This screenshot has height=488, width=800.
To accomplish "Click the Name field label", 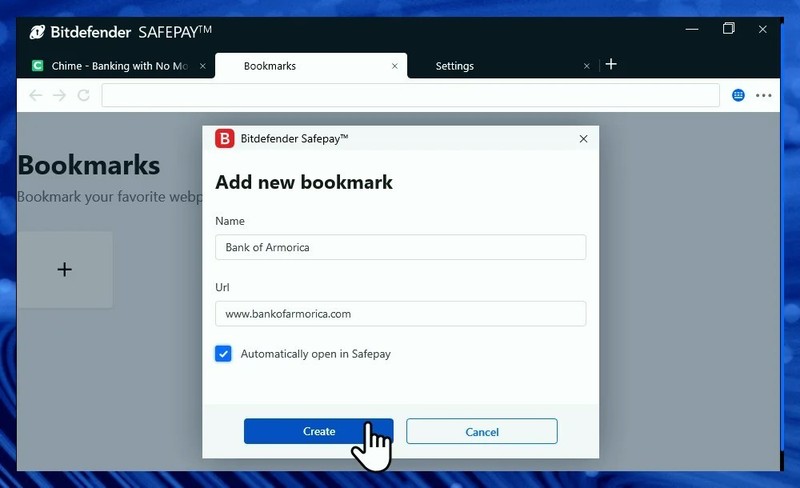I will tap(230, 221).
